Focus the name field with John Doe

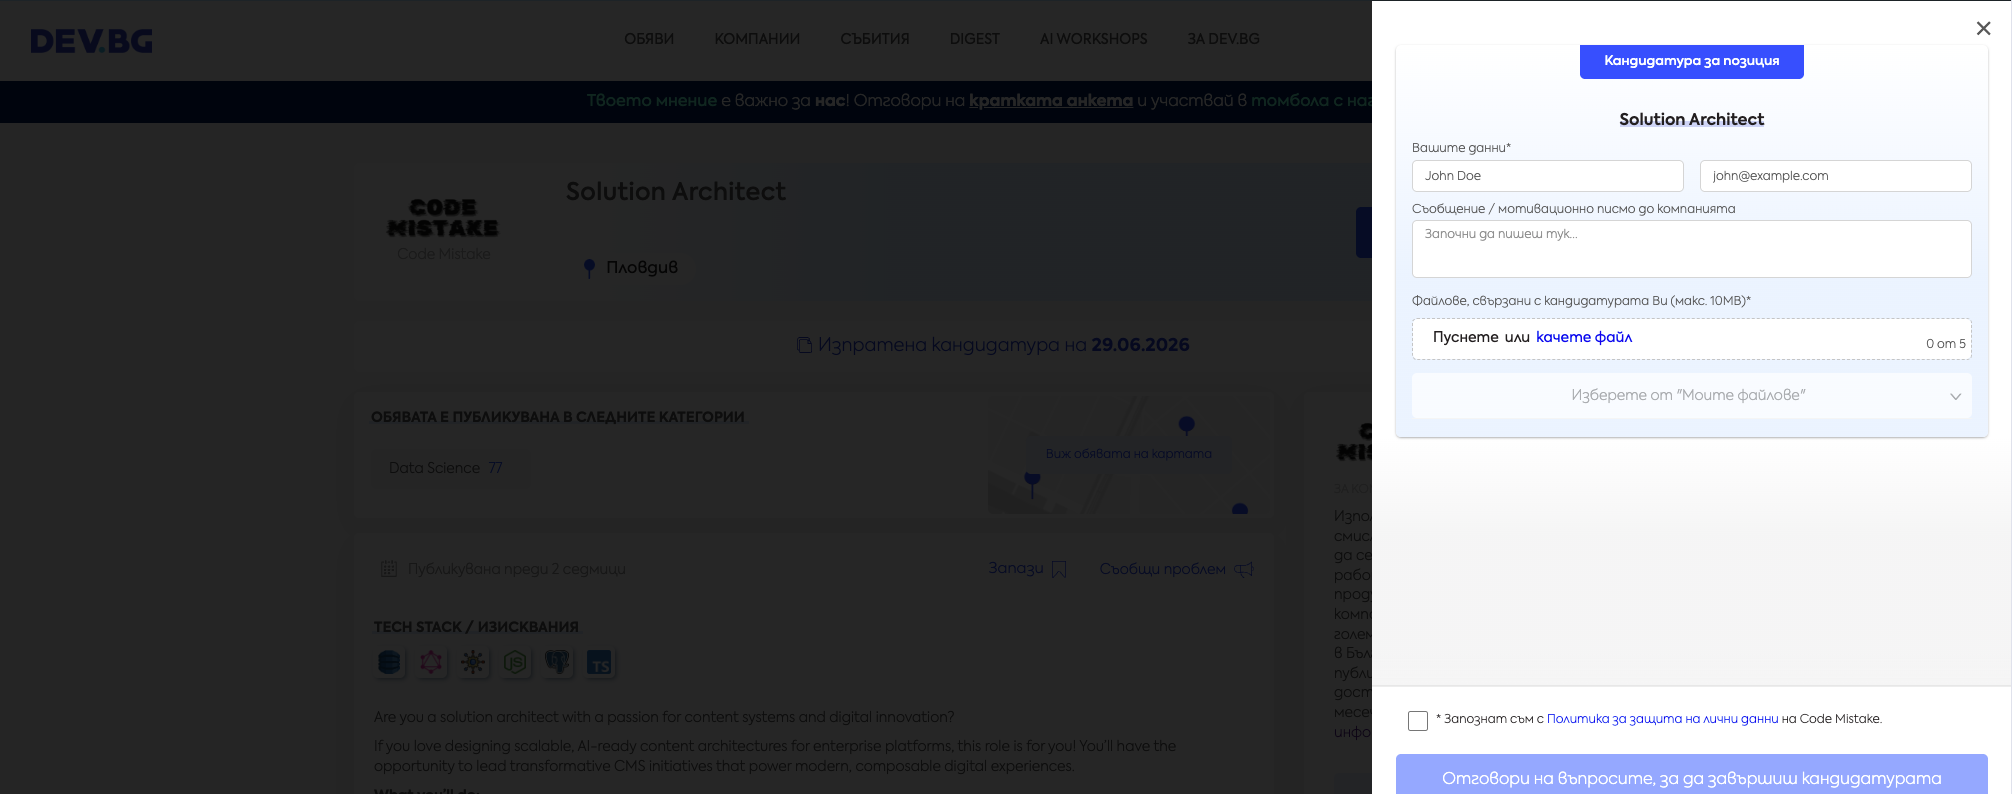(1548, 176)
